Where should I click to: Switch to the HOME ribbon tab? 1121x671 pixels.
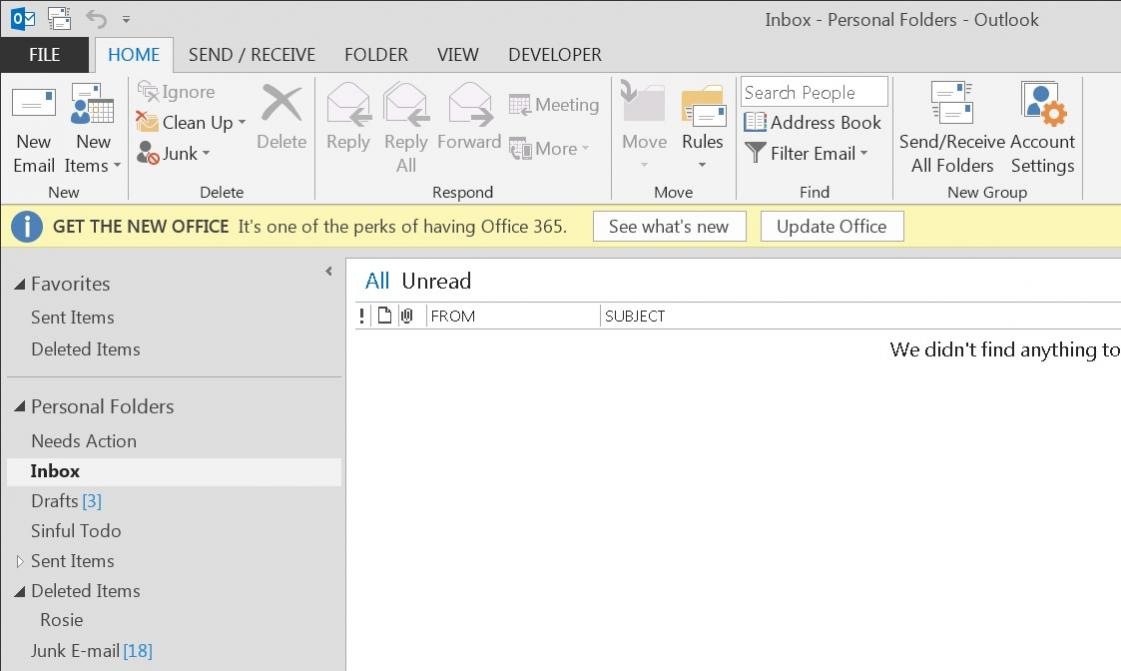134,54
